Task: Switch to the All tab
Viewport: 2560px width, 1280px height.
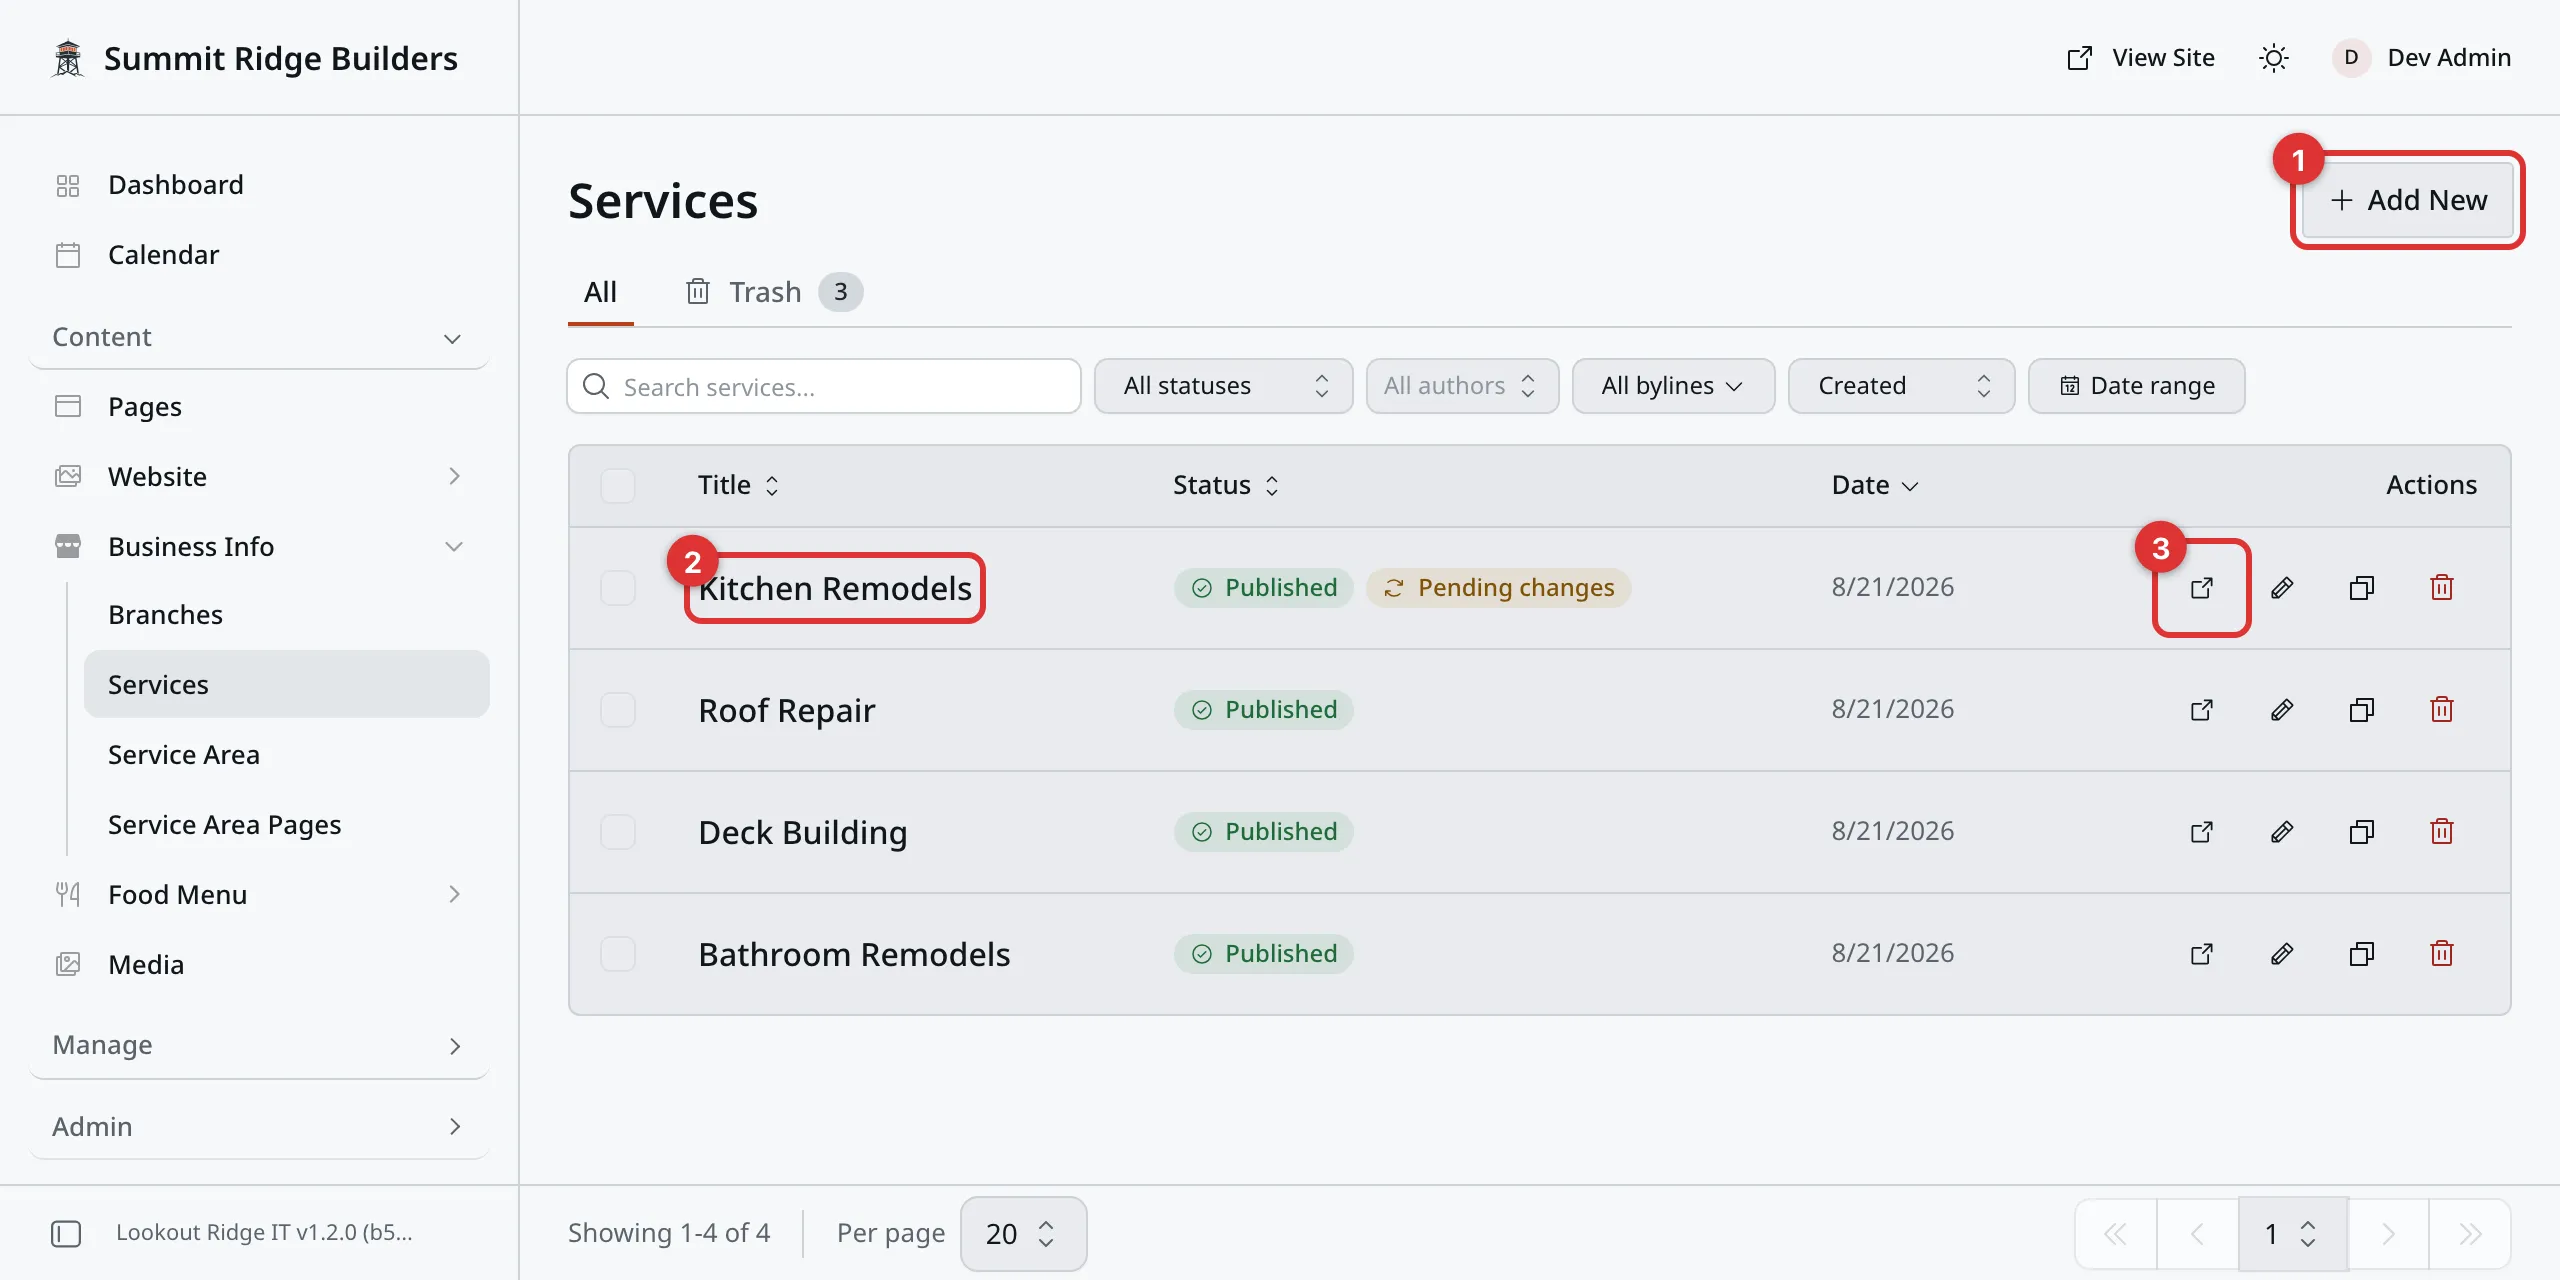Action: (x=600, y=293)
